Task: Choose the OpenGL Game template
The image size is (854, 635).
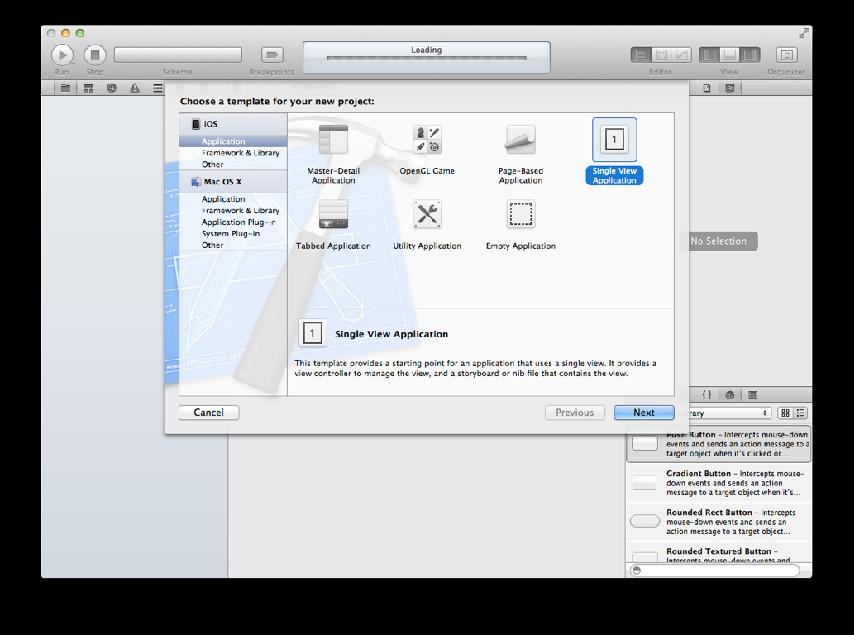Action: point(427,150)
